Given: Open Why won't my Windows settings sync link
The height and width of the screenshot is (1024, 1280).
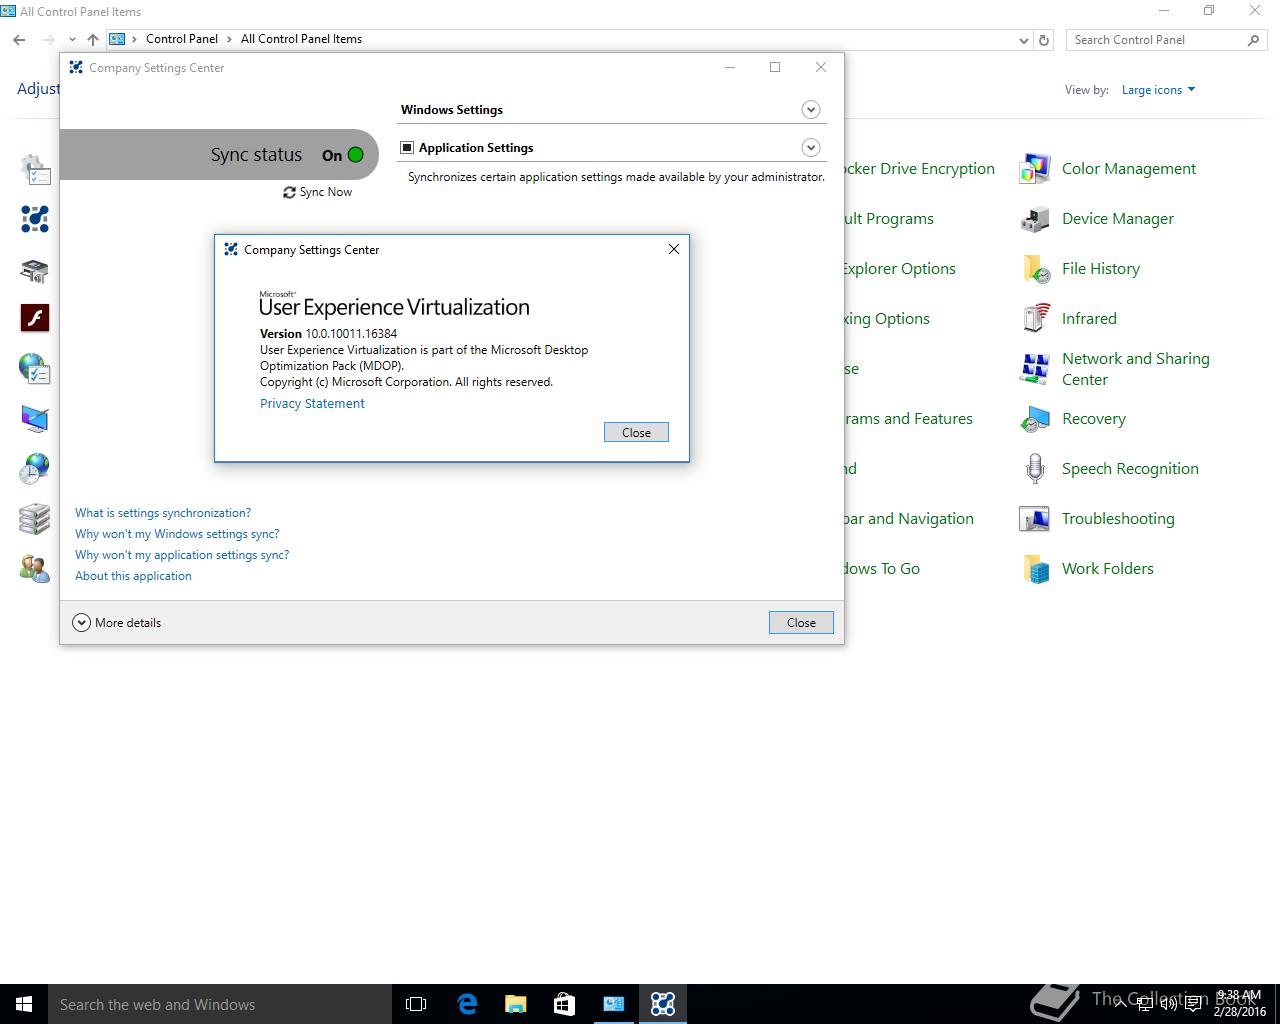Looking at the screenshot, I should tap(177, 534).
